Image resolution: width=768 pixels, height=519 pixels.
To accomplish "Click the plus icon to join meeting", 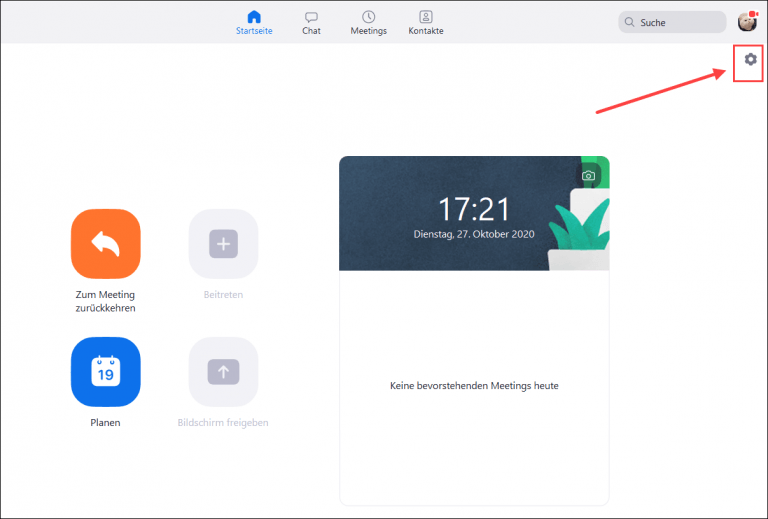I will point(224,243).
